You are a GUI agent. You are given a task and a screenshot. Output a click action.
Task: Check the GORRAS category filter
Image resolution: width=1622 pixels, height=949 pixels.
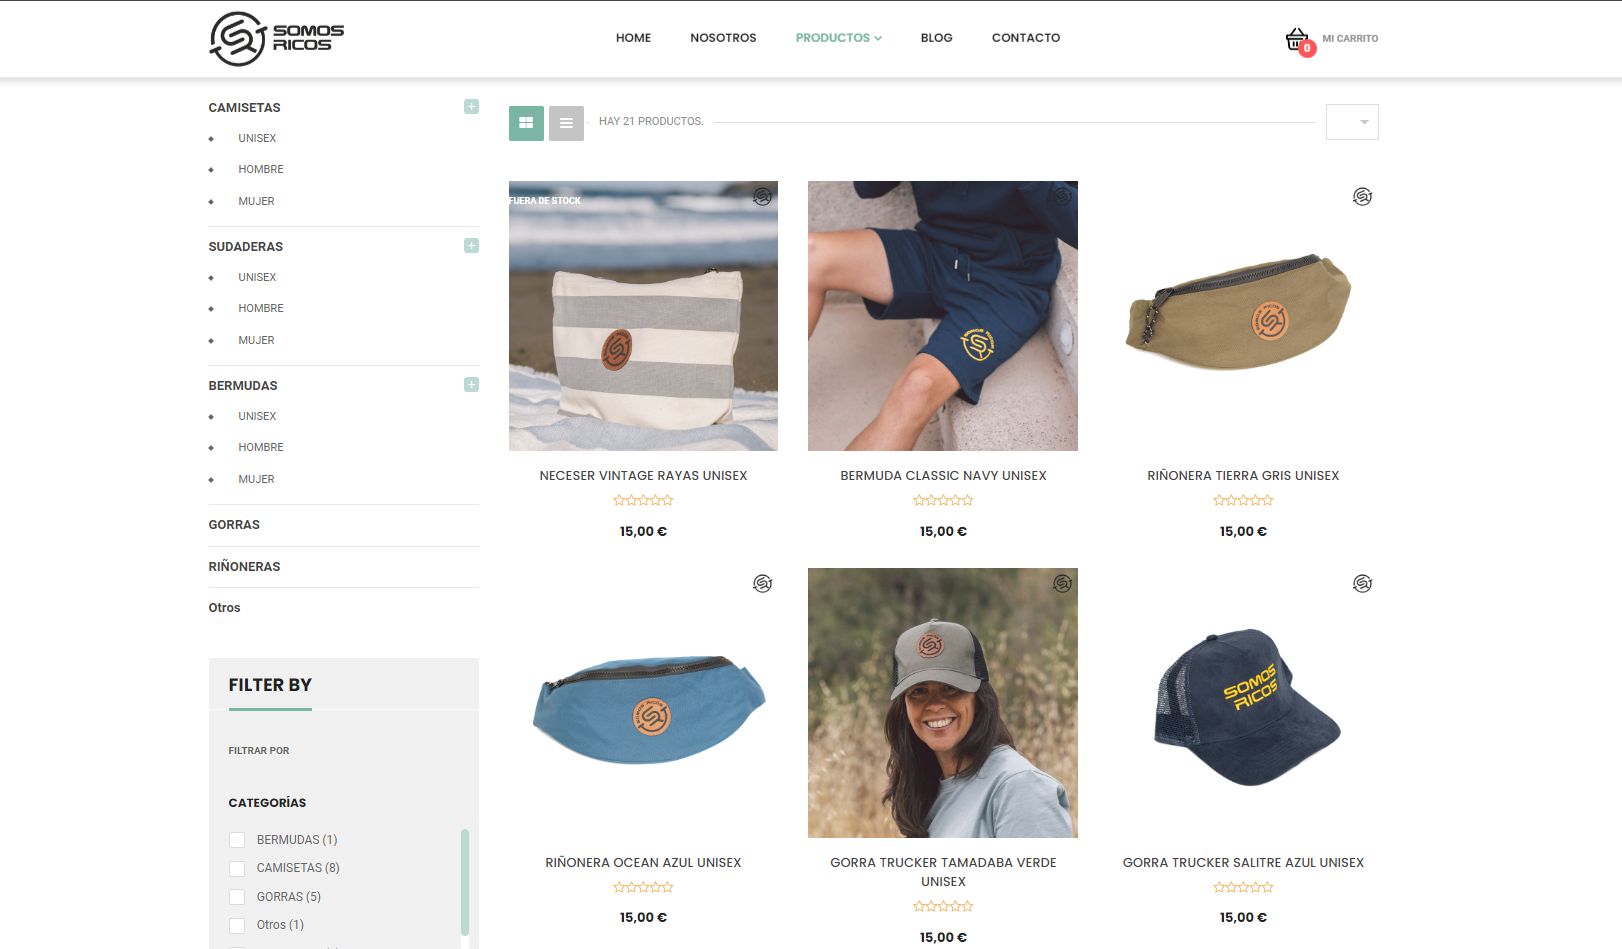[237, 897]
